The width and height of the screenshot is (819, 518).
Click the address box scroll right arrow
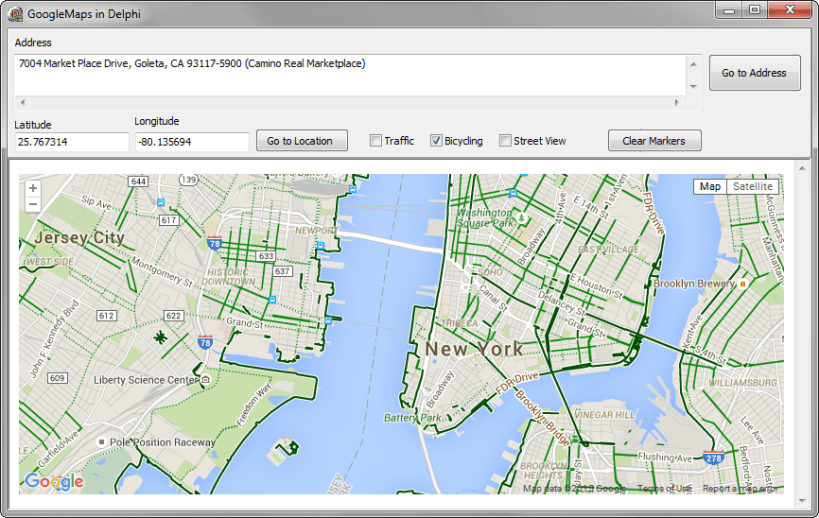click(x=677, y=102)
